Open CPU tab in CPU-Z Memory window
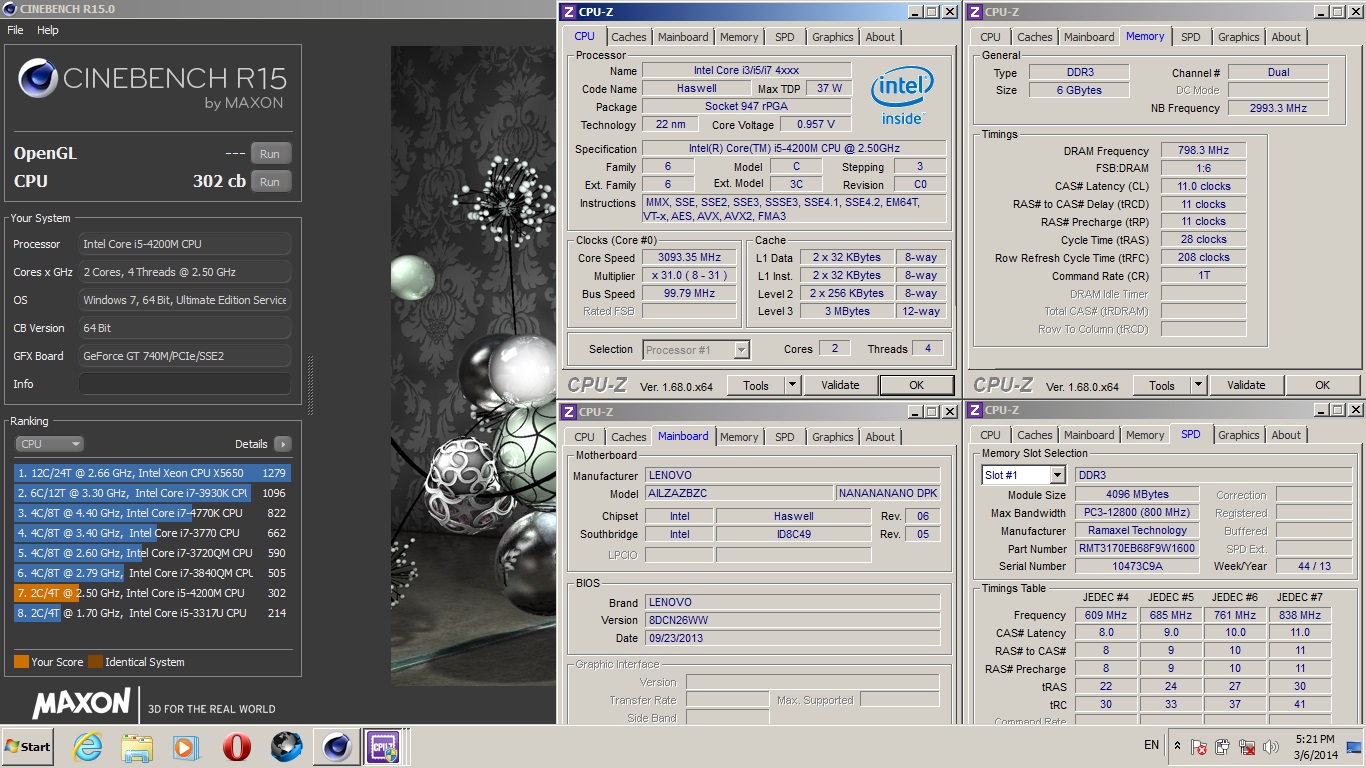1366x768 pixels. (990, 37)
